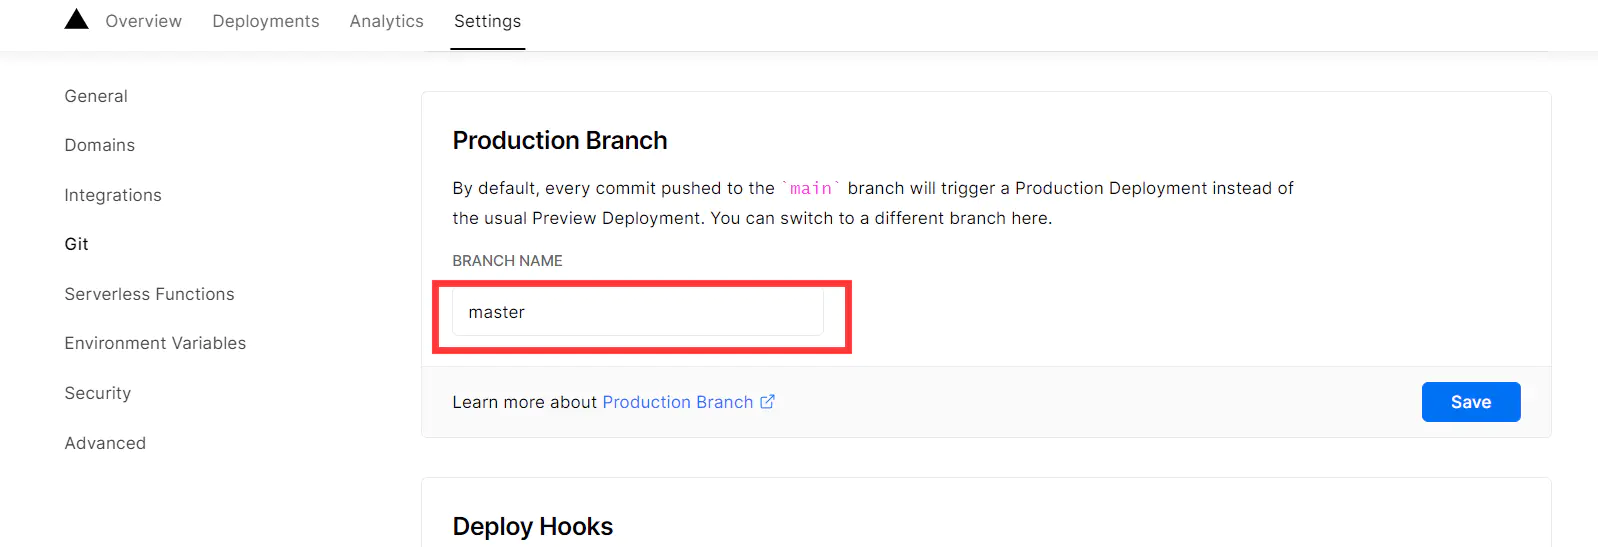This screenshot has width=1598, height=547.
Task: Click the Vercel triangle logo
Action: pyautogui.click(x=76, y=20)
